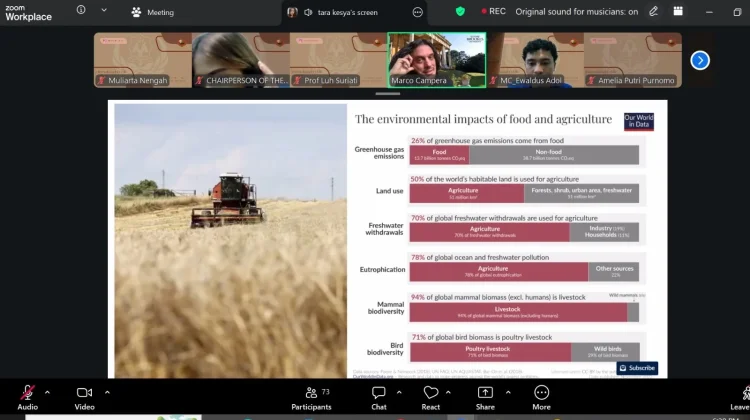Expand share options caret next to Share
750x420 pixels.
coord(508,392)
